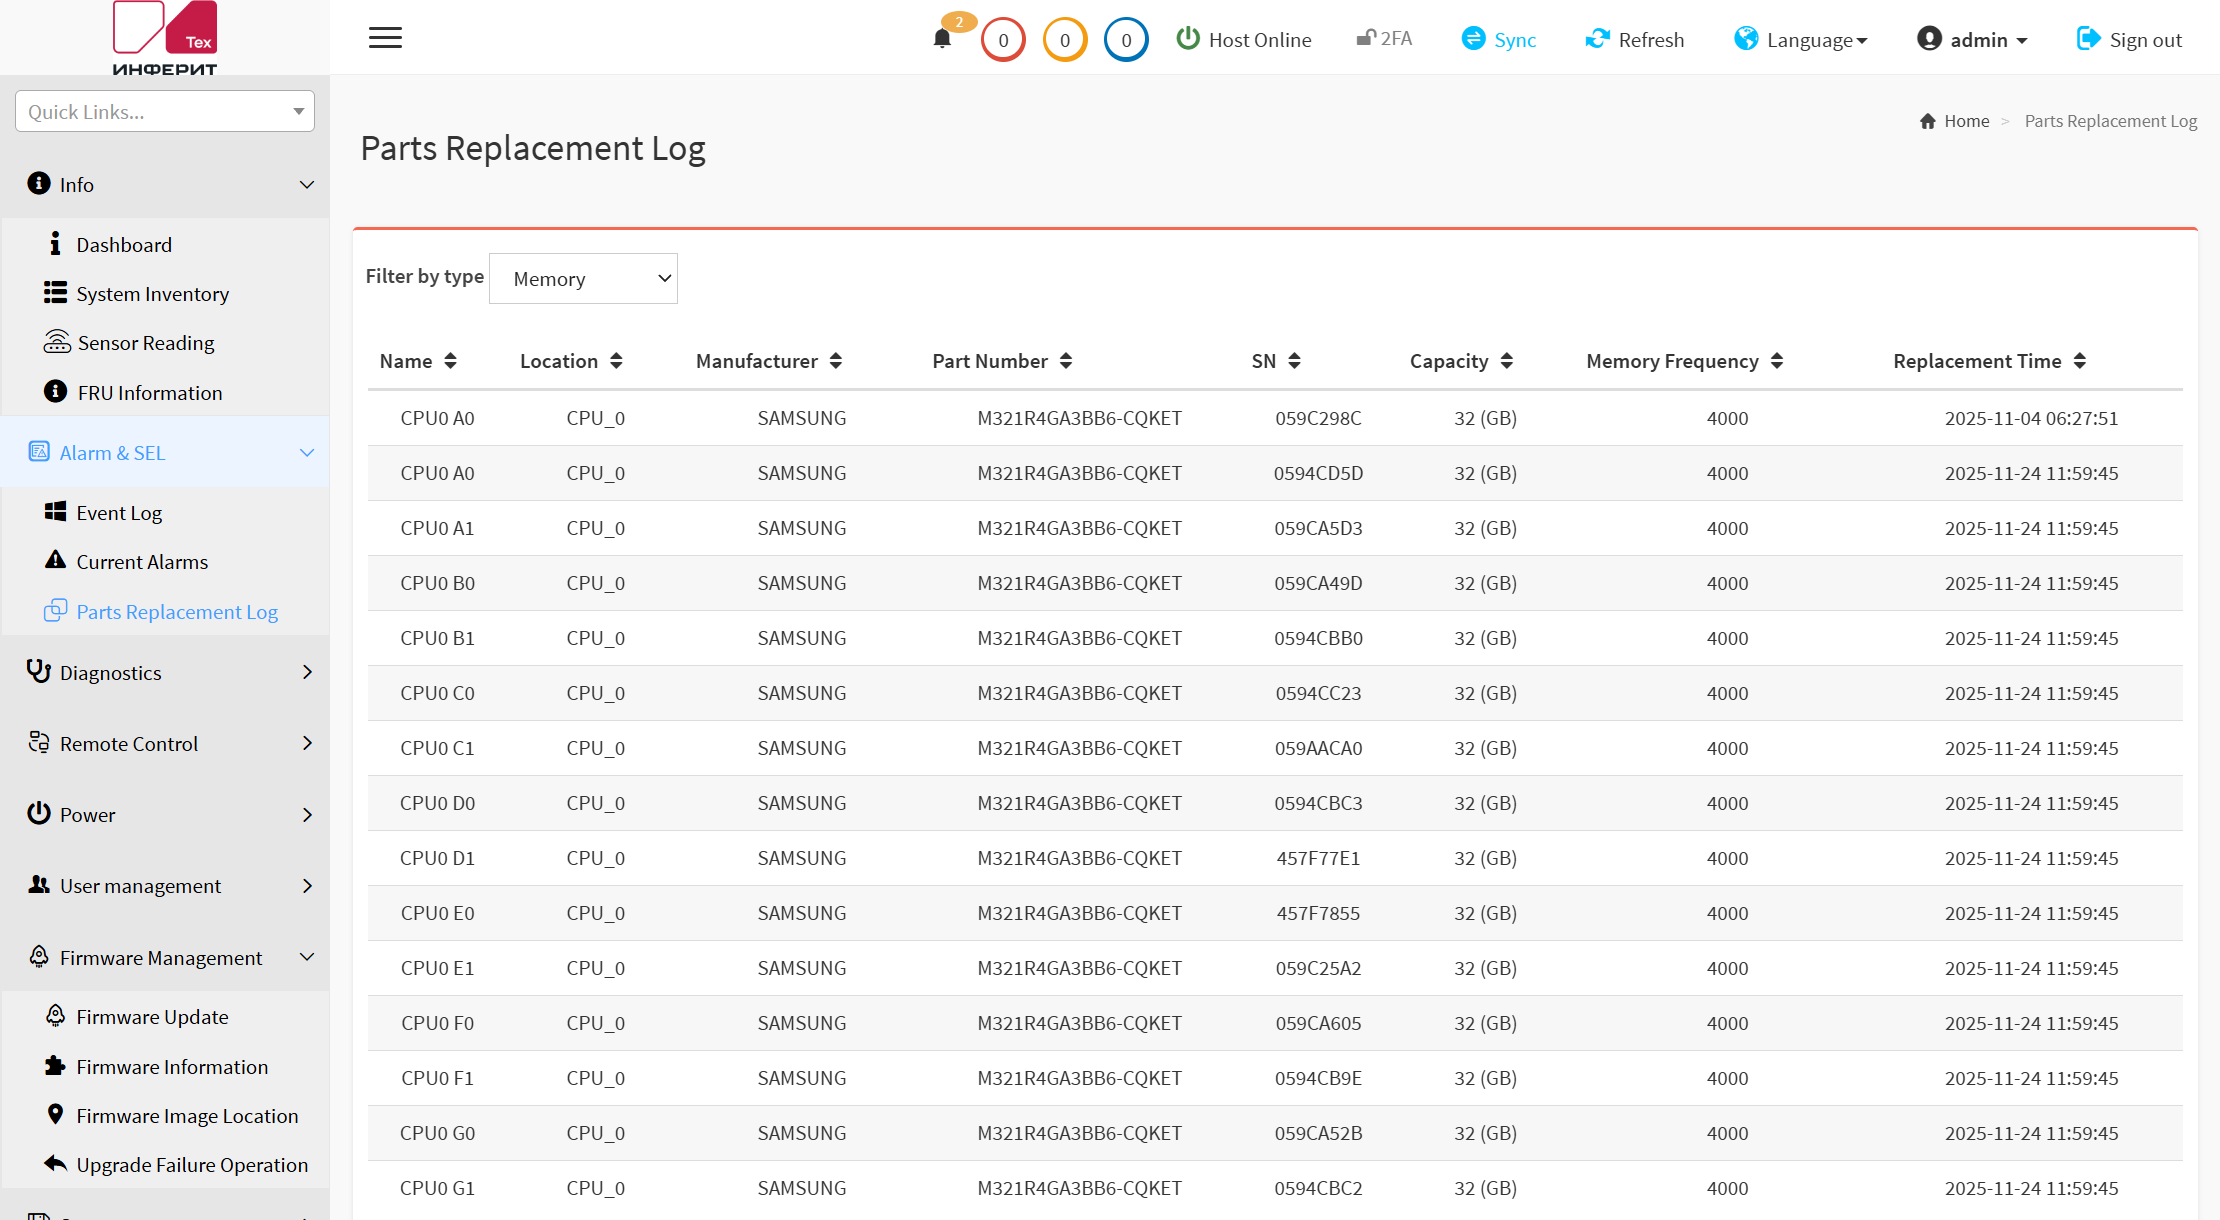
Task: Click the Refresh icon in header
Action: point(1598,39)
